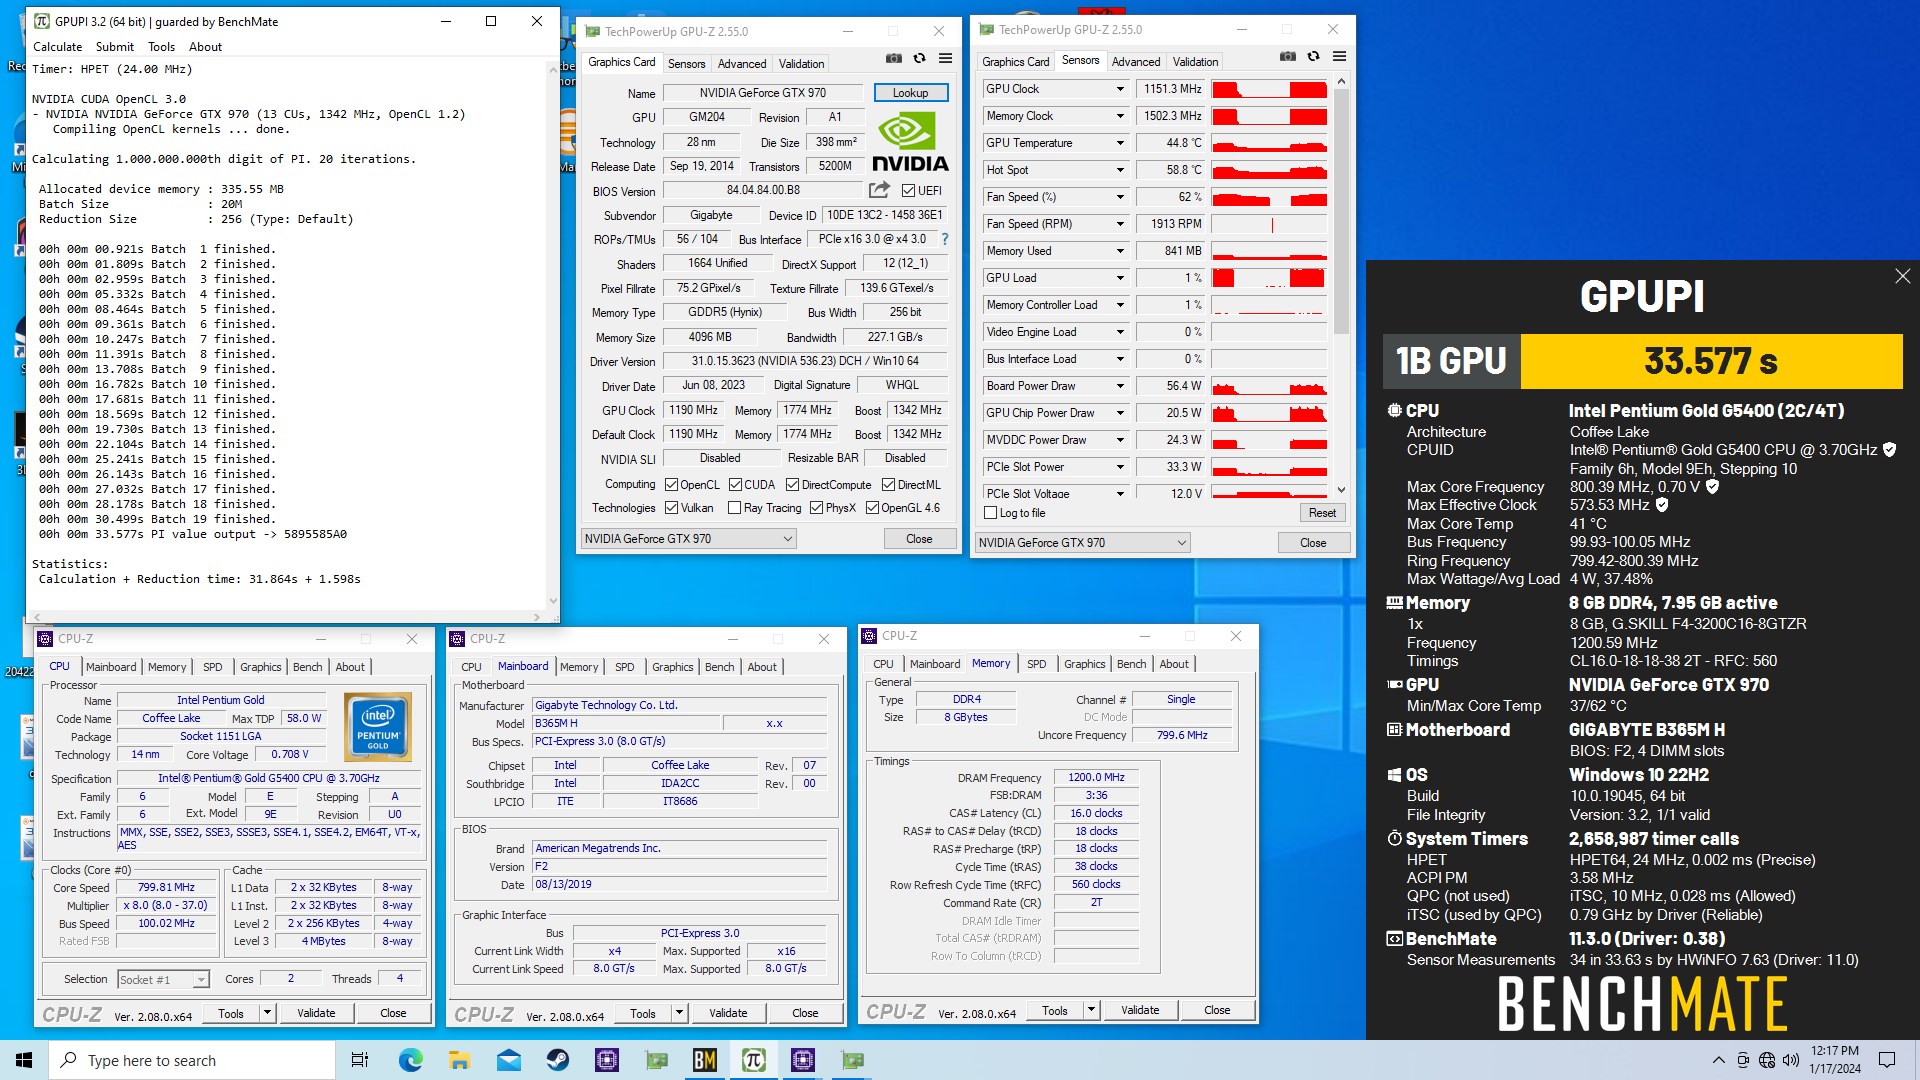This screenshot has height=1080, width=1920.
Task: Click the refresh icon in GPU-Z Sensors window
Action: point(1314,57)
